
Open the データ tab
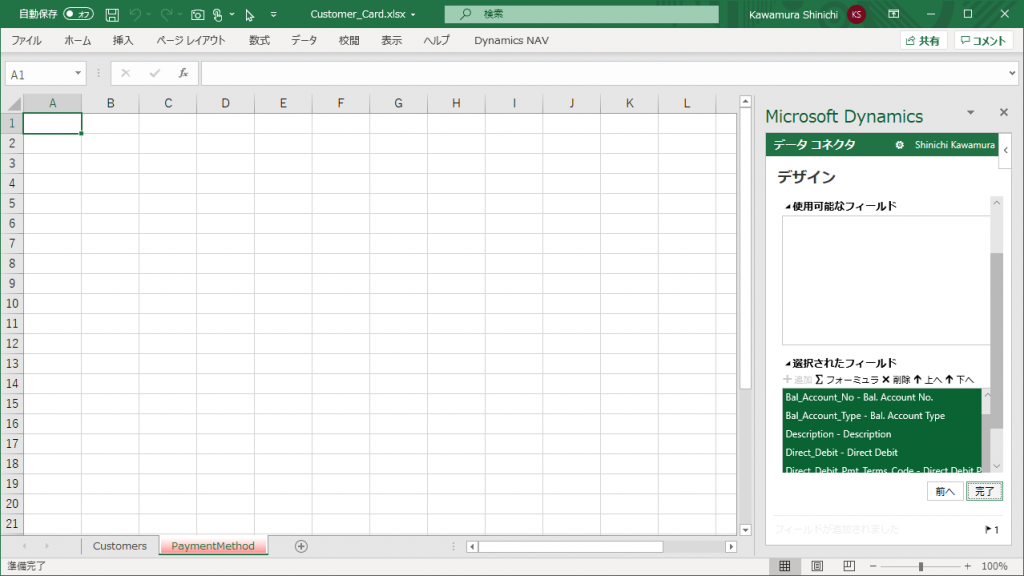click(x=304, y=40)
